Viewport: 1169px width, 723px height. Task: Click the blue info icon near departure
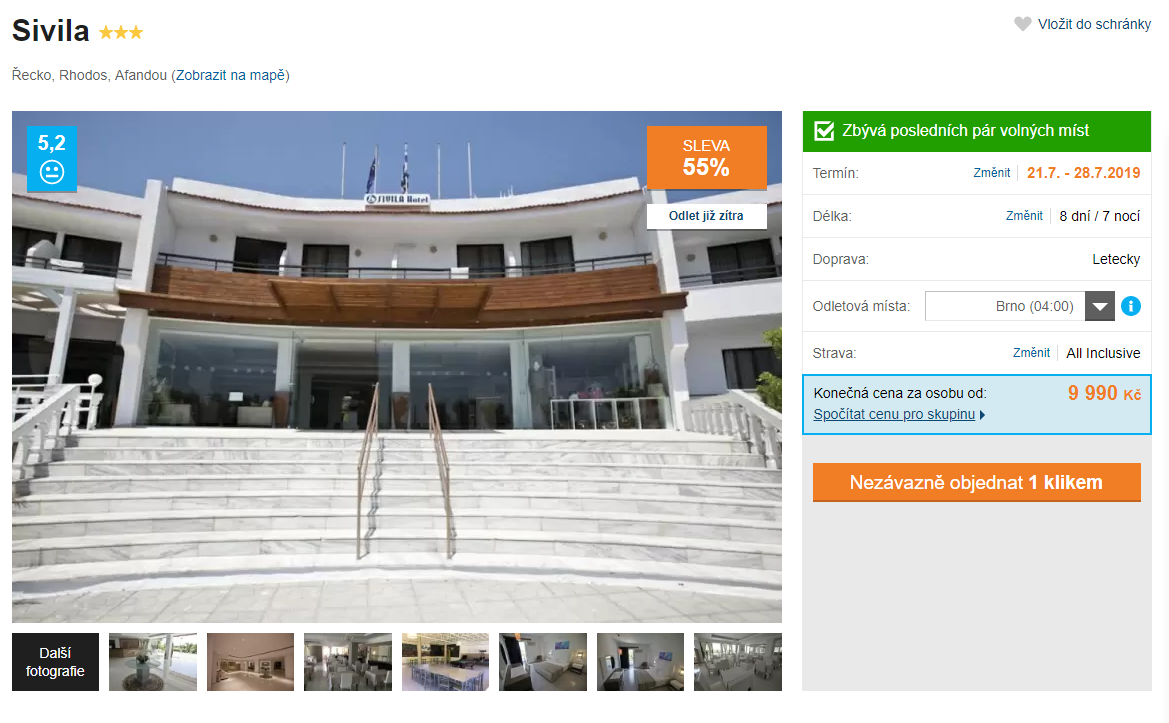click(1130, 306)
